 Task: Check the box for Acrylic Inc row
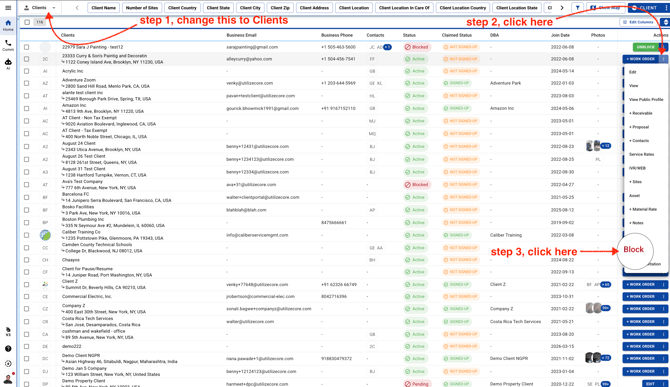click(x=26, y=71)
